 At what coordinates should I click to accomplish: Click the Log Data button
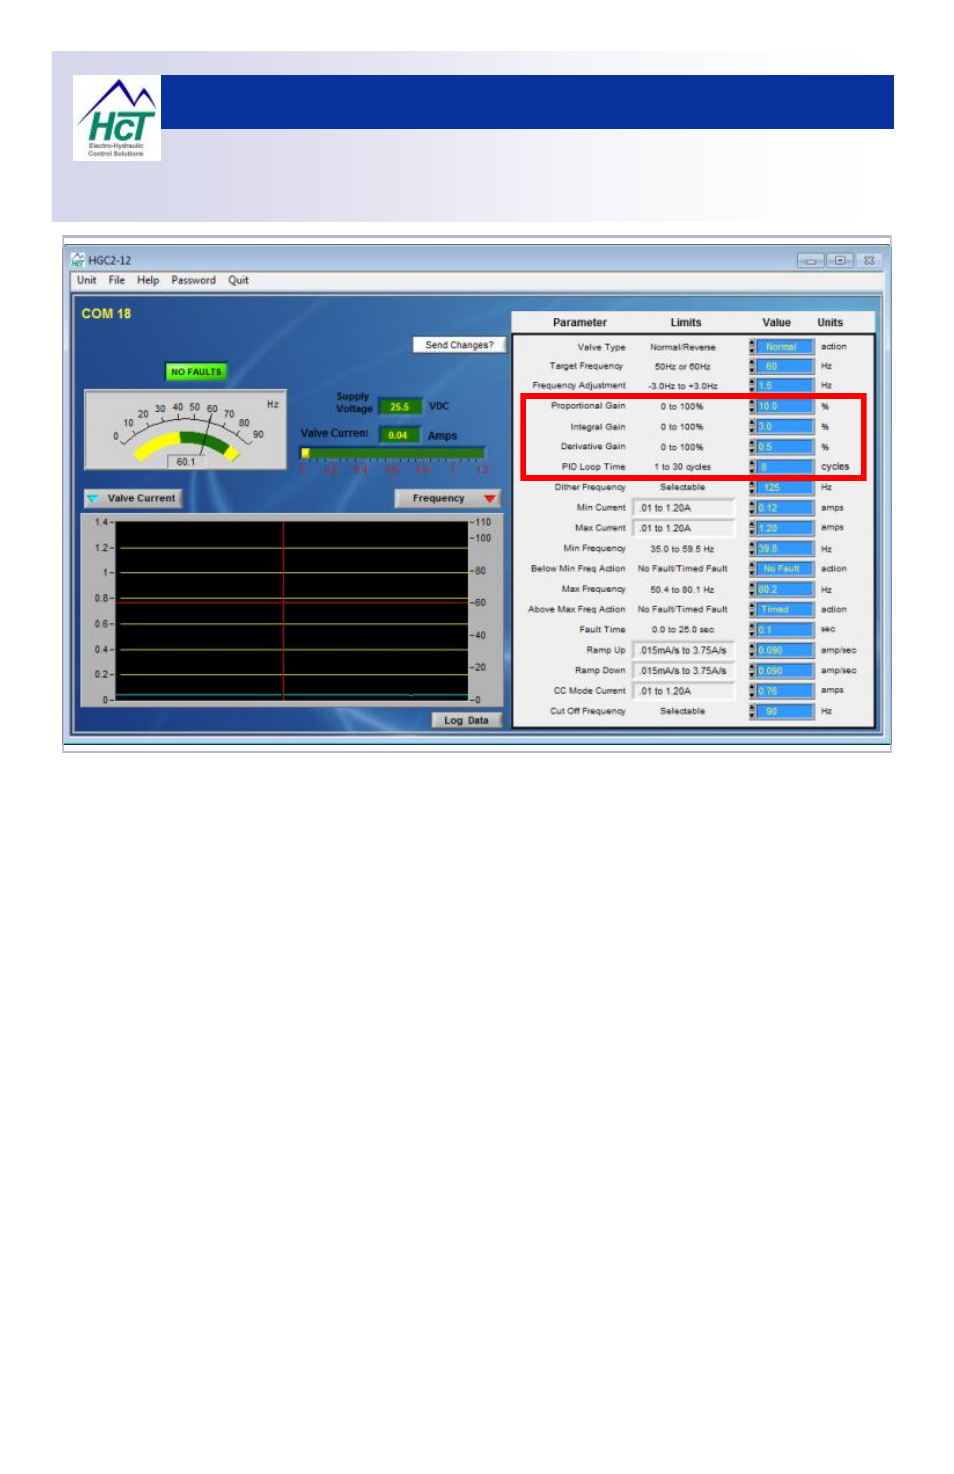point(466,720)
